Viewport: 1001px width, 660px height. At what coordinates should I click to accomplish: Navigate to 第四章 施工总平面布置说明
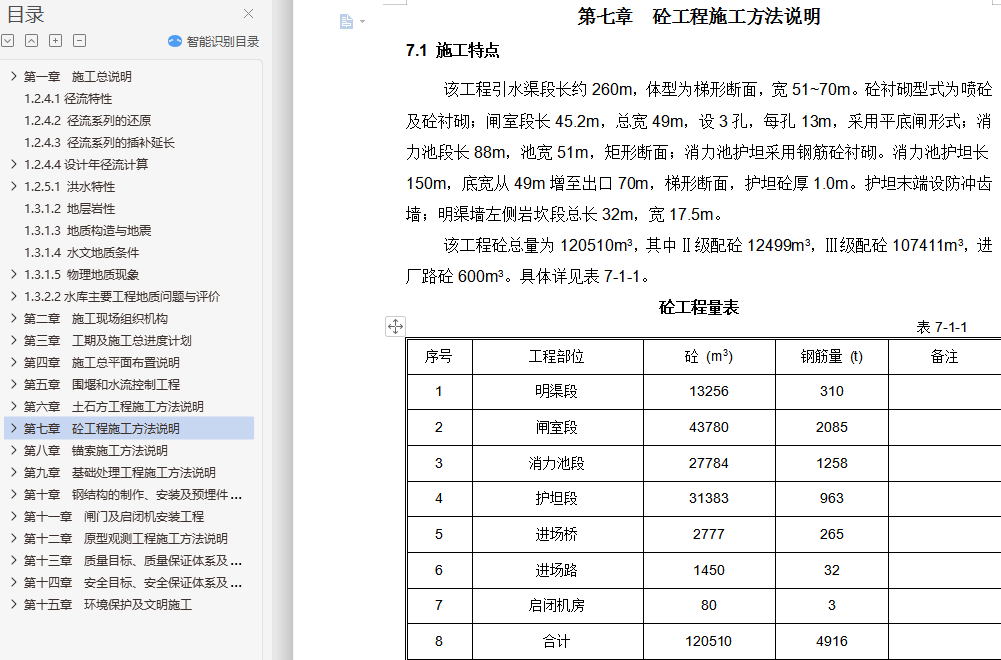(x=102, y=363)
